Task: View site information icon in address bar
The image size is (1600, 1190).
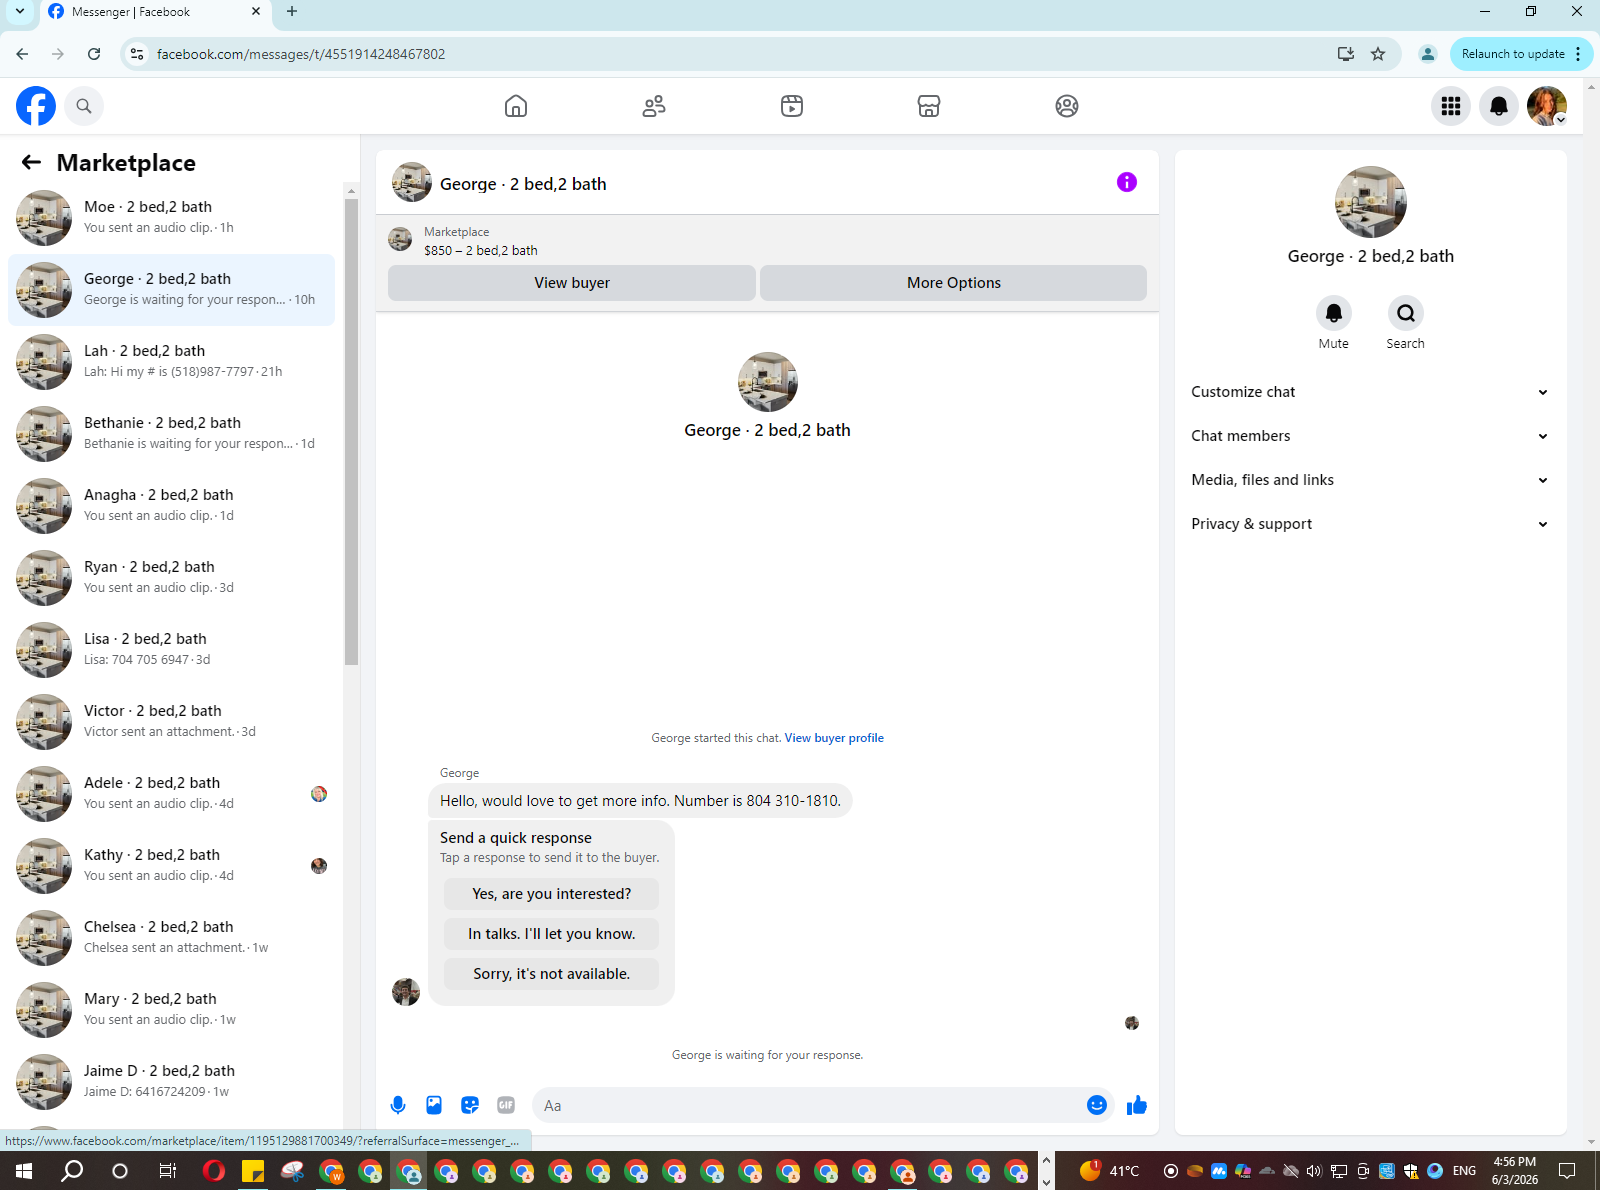Action: point(138,54)
